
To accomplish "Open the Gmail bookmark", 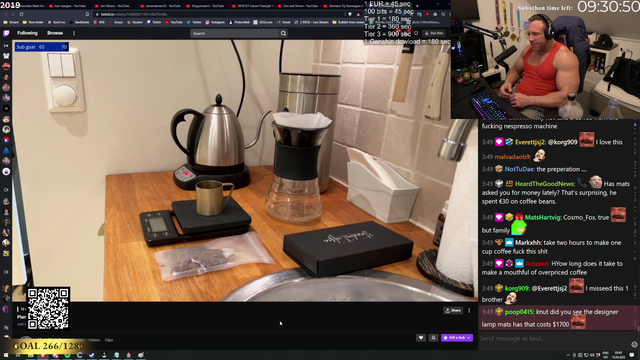I will [284, 22].
